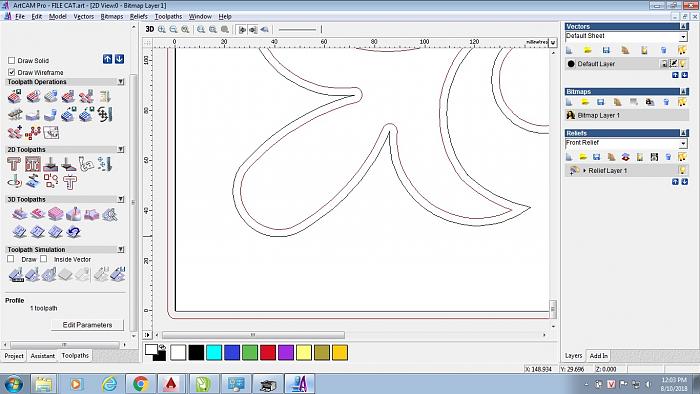Click the last icon in Toolpath Simulation
Image resolution: width=700 pixels, height=394 pixels.
pyautogui.click(x=118, y=275)
